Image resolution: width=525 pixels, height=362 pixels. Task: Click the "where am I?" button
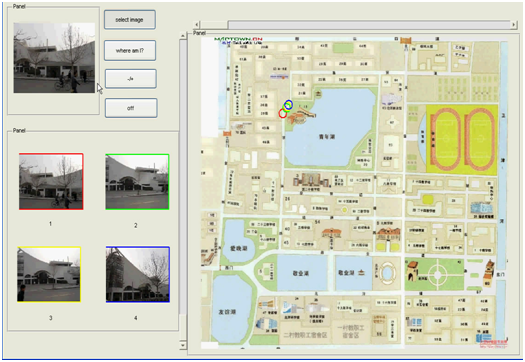[130, 51]
